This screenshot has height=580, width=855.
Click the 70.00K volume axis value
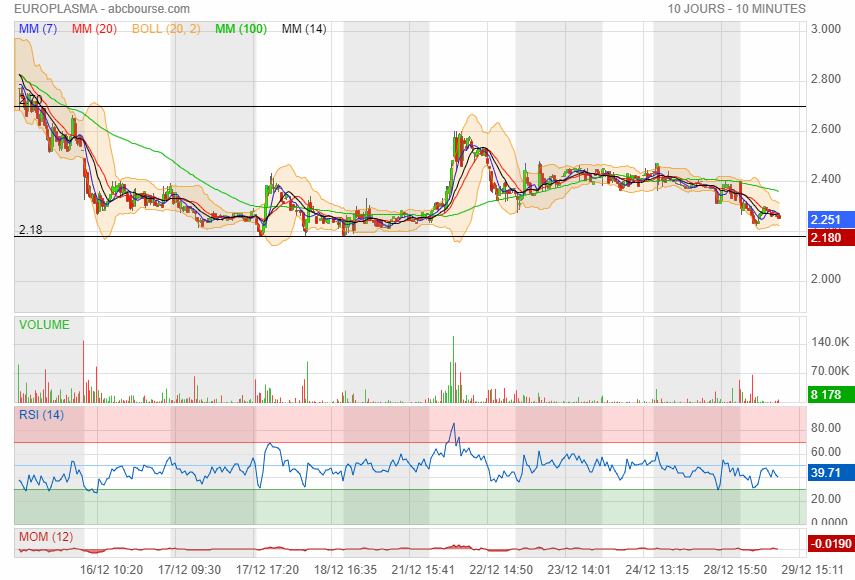pos(830,371)
